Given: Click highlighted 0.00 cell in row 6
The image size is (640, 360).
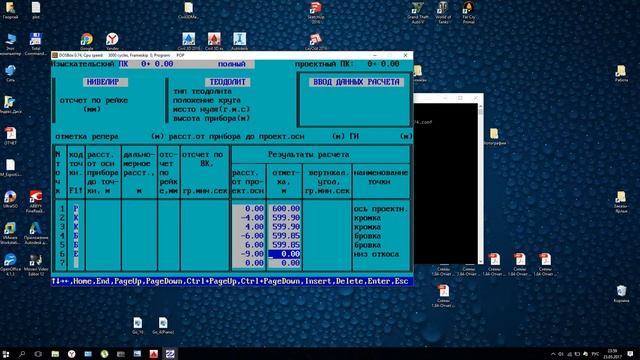Looking at the screenshot, I should coord(284,254).
